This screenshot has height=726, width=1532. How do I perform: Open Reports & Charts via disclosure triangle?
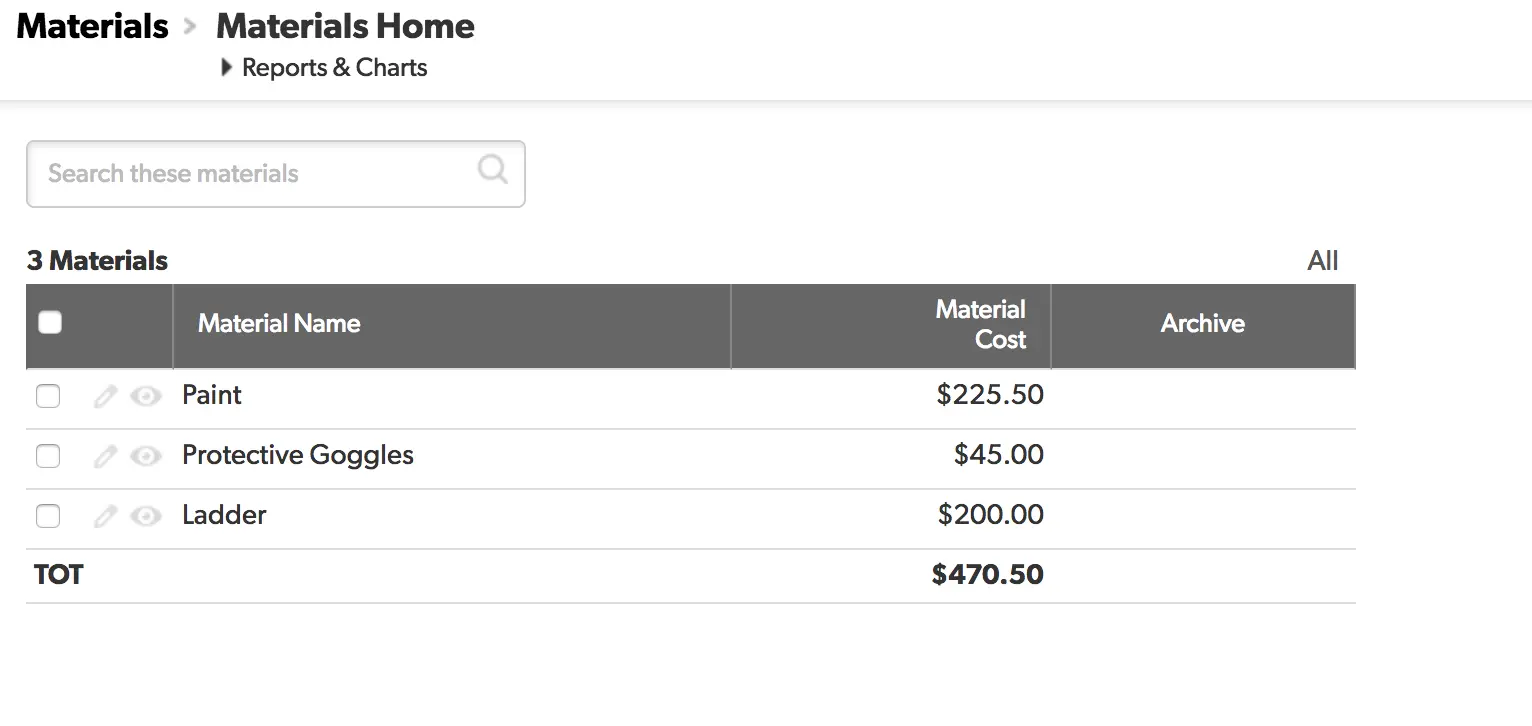[227, 67]
